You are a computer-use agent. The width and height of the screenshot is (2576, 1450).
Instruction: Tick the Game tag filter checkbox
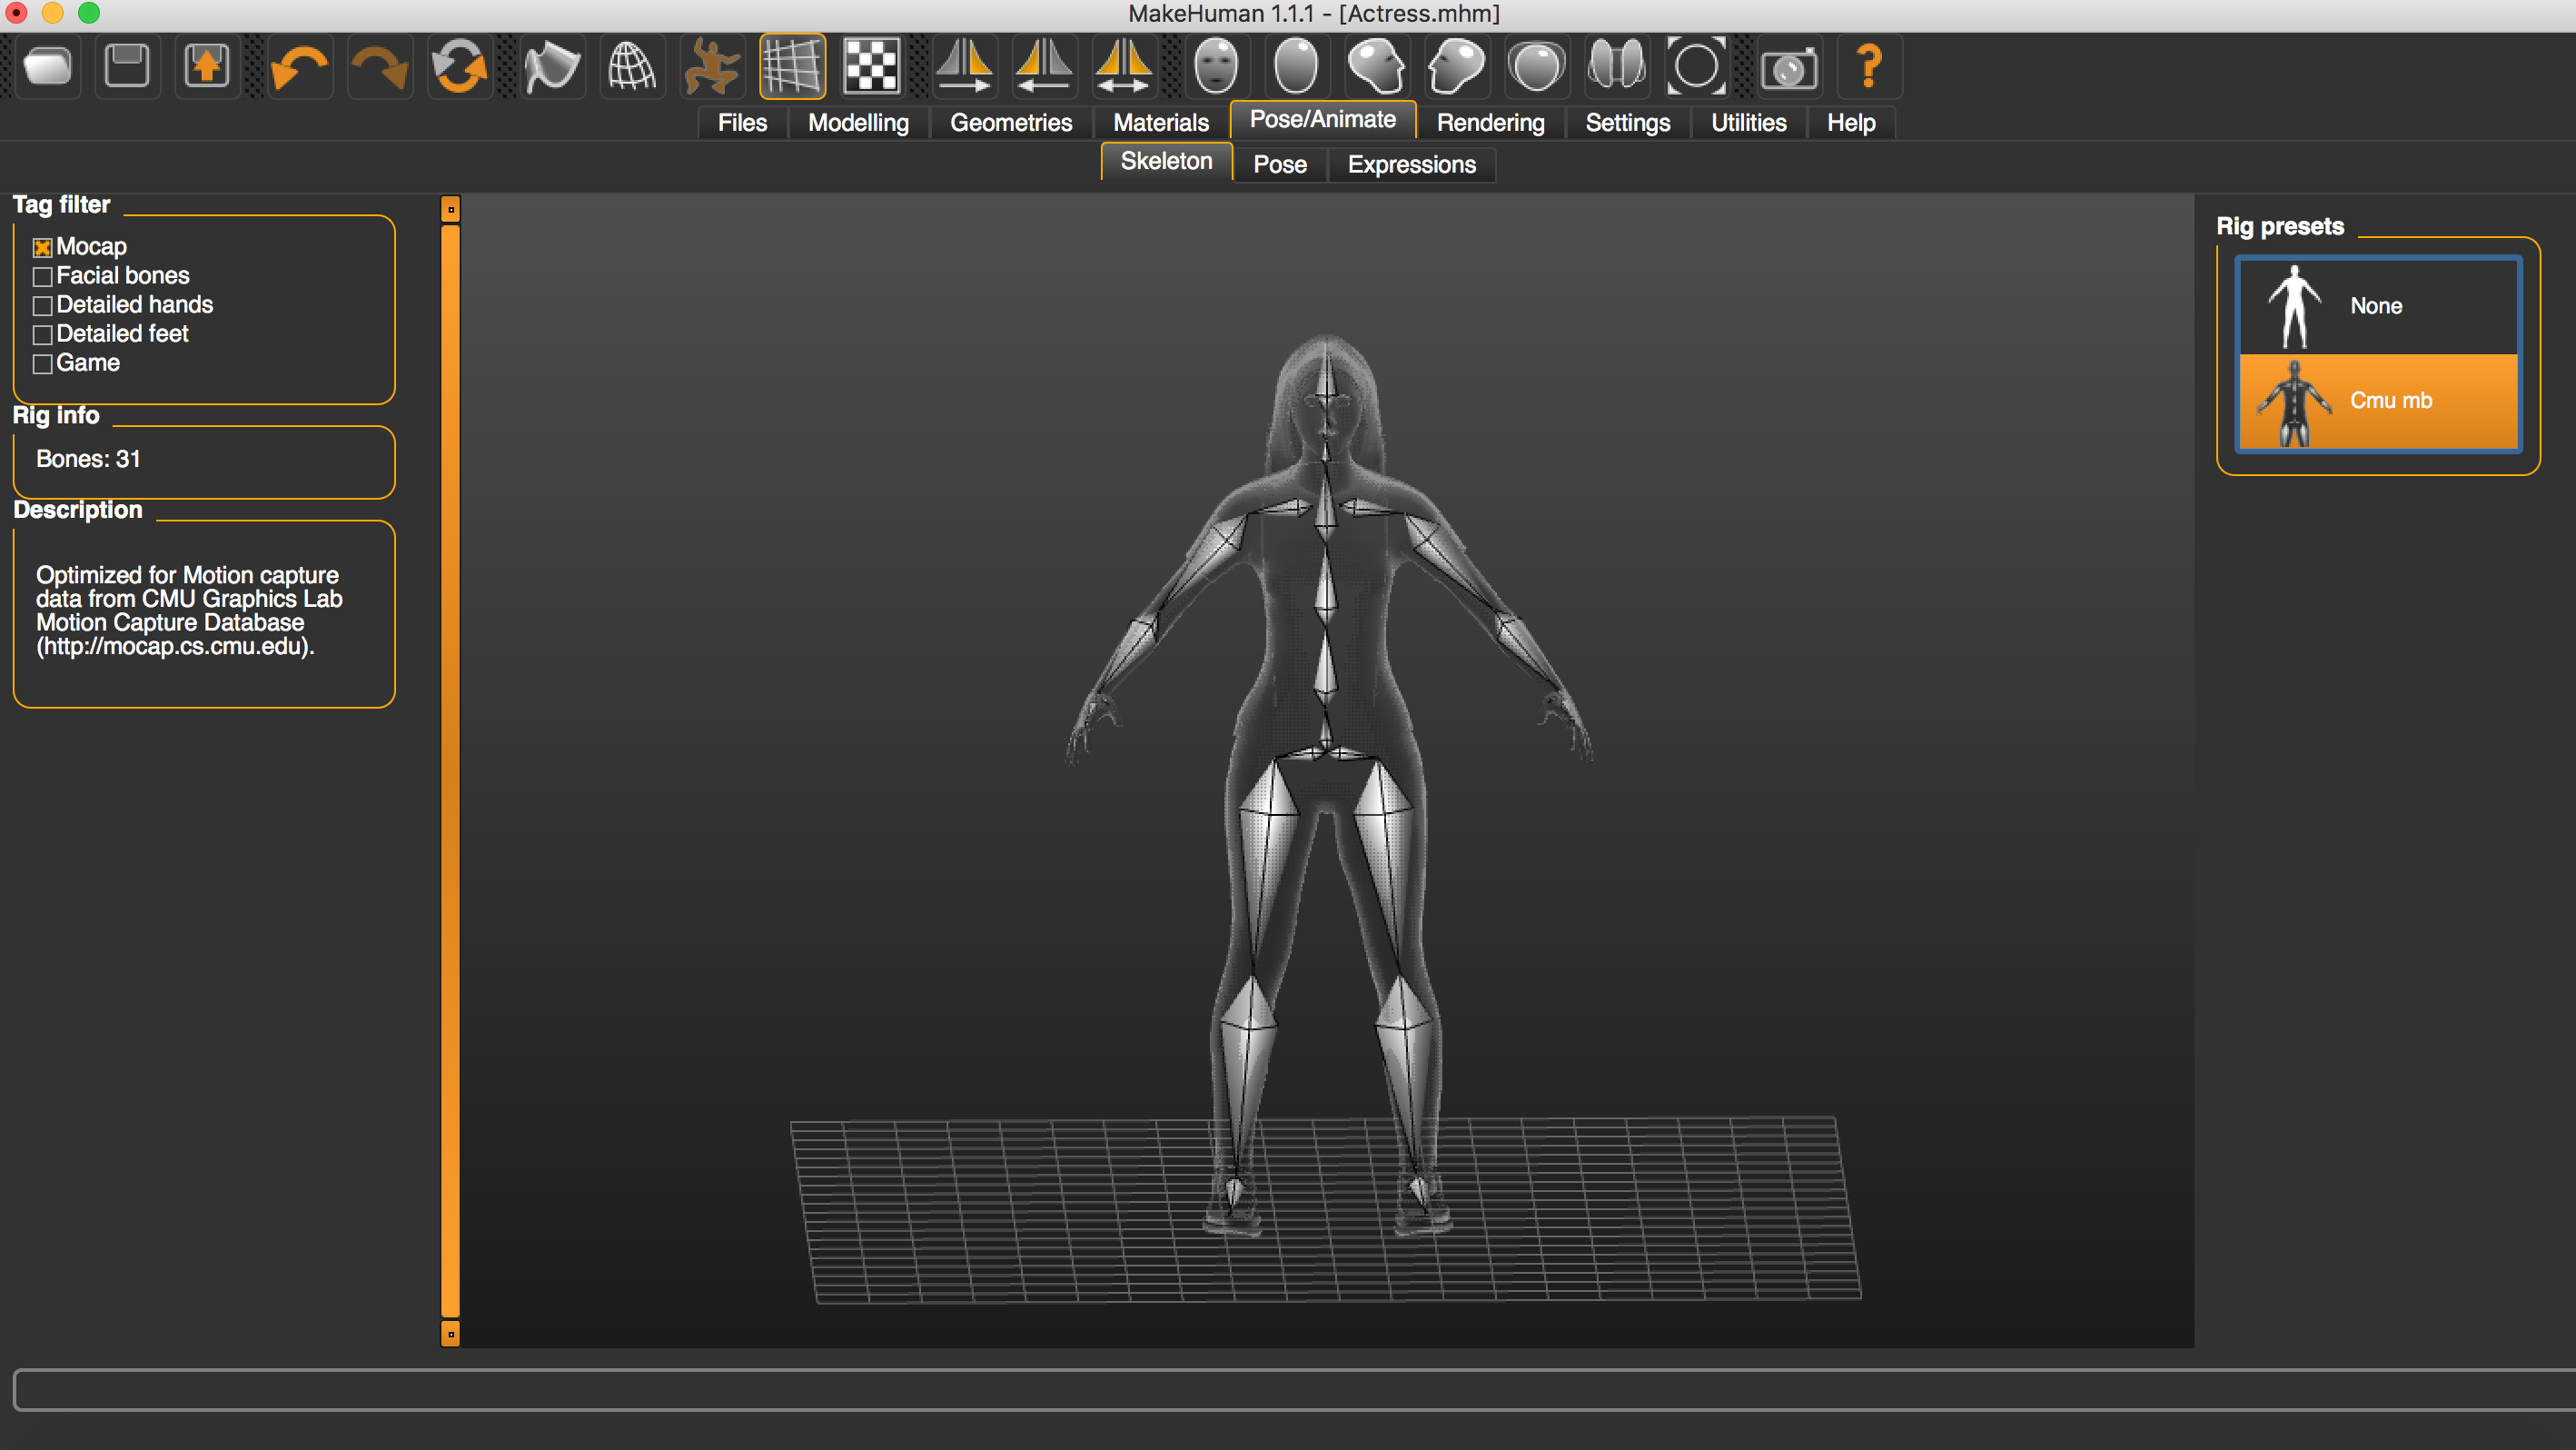tap(42, 364)
